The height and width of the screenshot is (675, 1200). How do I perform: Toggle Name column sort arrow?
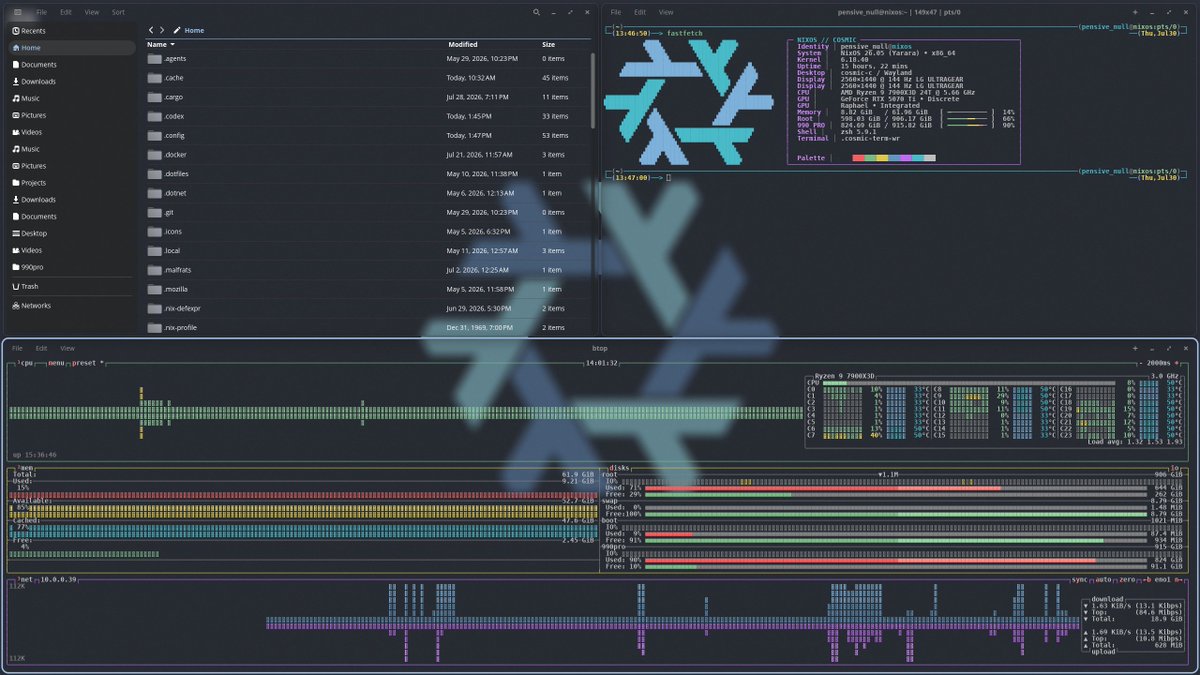tap(172, 44)
